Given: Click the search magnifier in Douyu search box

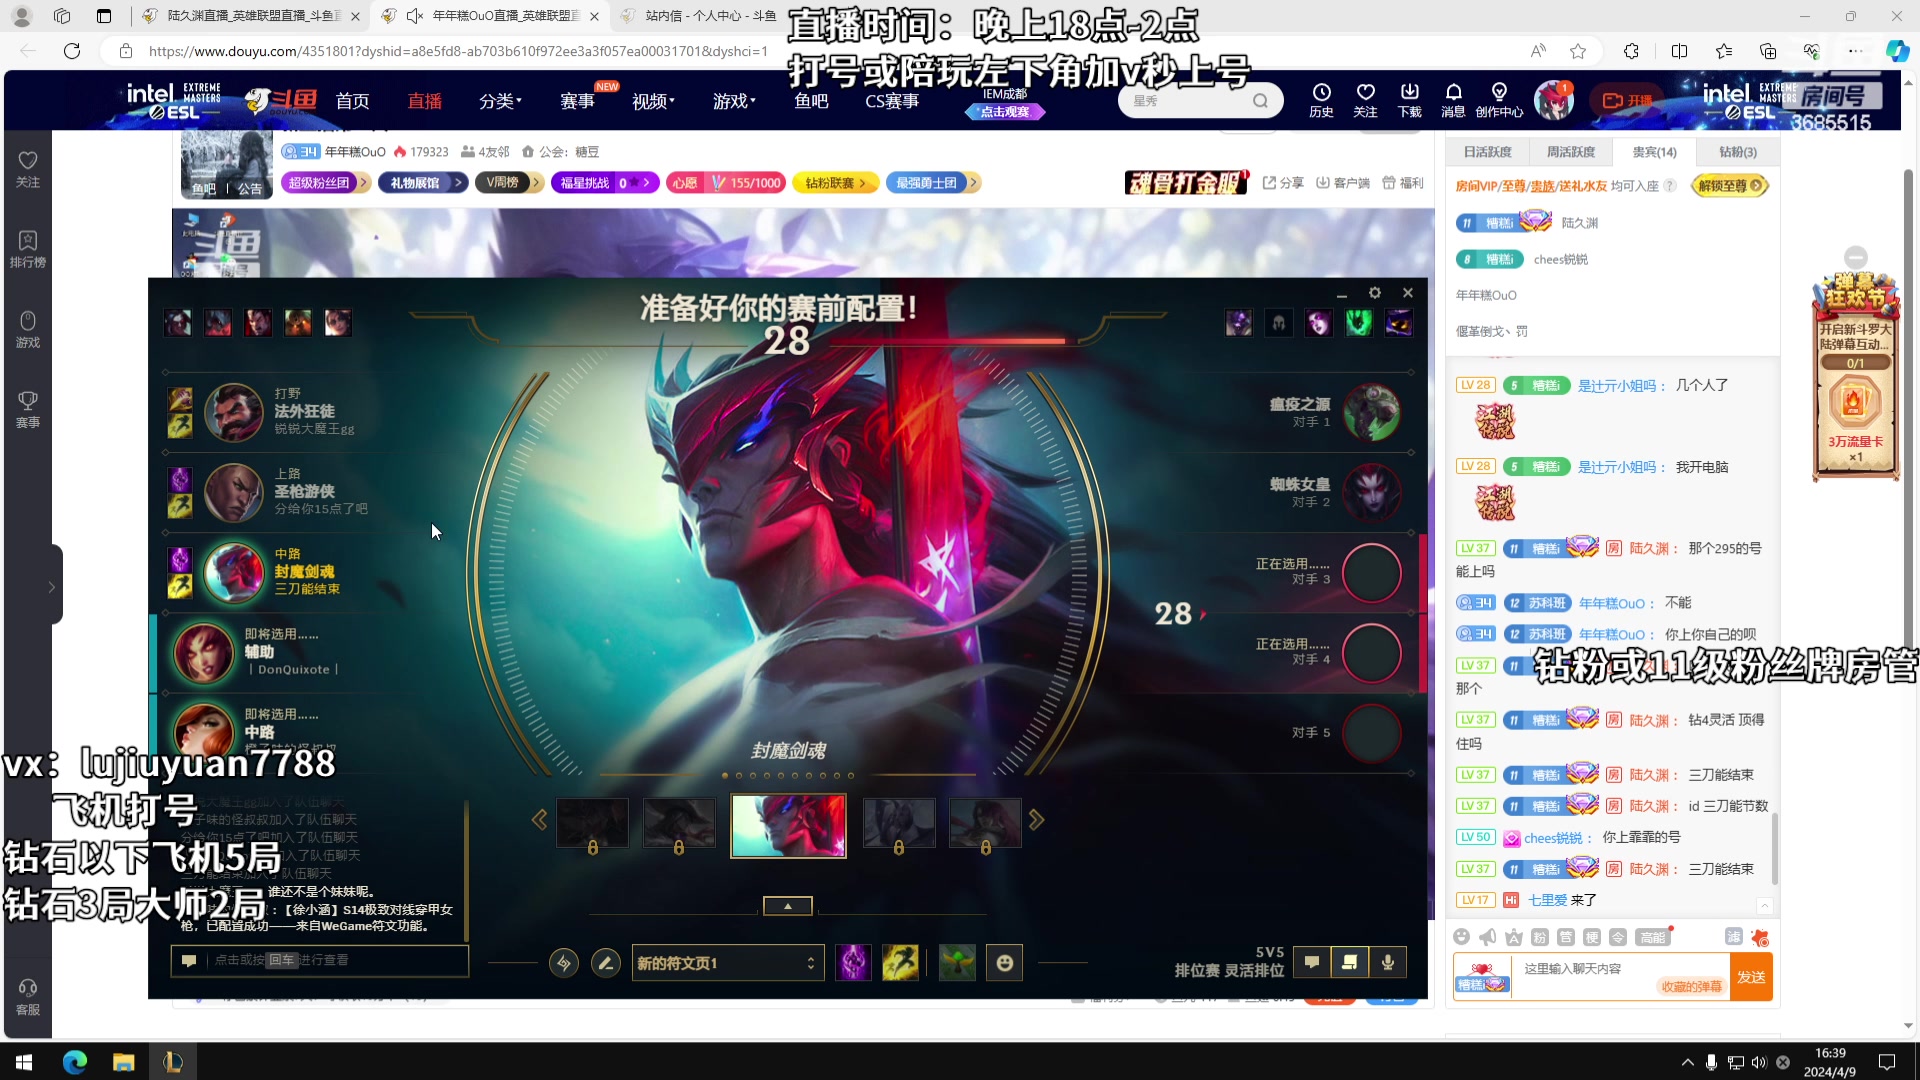Looking at the screenshot, I should tap(1260, 100).
